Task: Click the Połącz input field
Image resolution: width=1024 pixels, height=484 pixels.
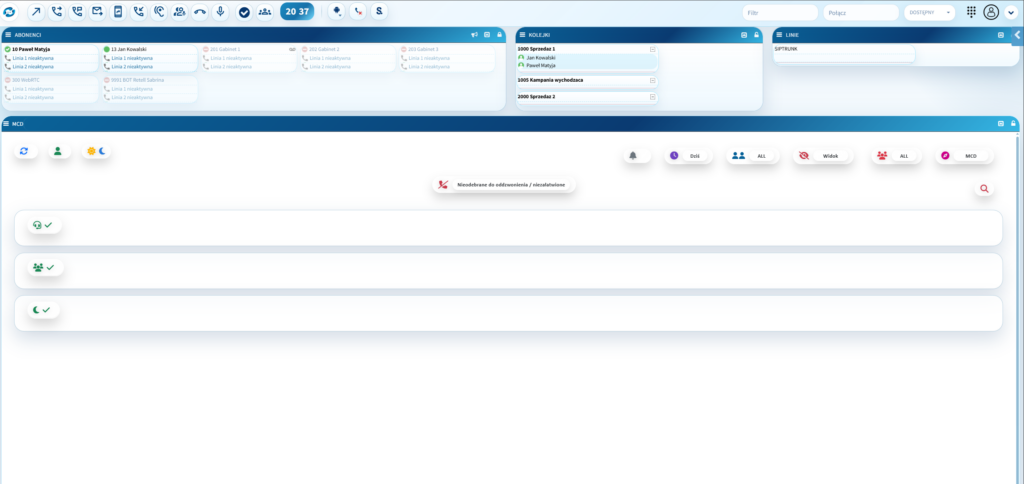Action: 861,12
